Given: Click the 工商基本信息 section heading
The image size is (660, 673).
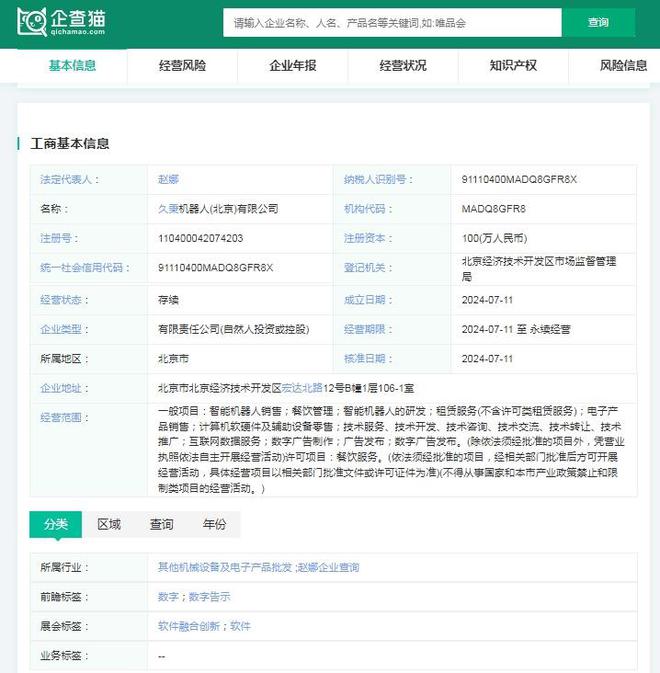Looking at the screenshot, I should click(70, 144).
